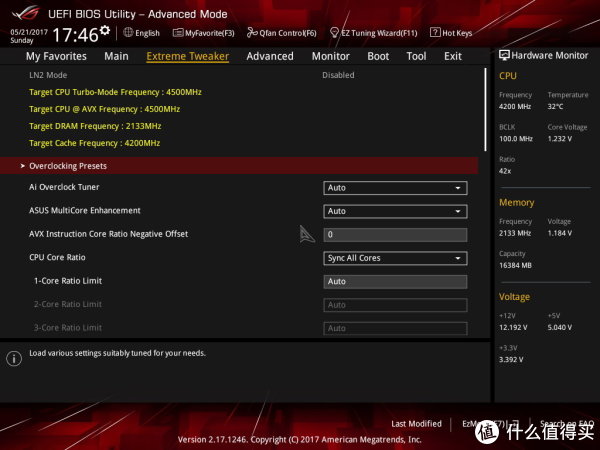This screenshot has height=450, width=600.
Task: Click the Hardware Monitor screen icon
Action: coord(504,55)
